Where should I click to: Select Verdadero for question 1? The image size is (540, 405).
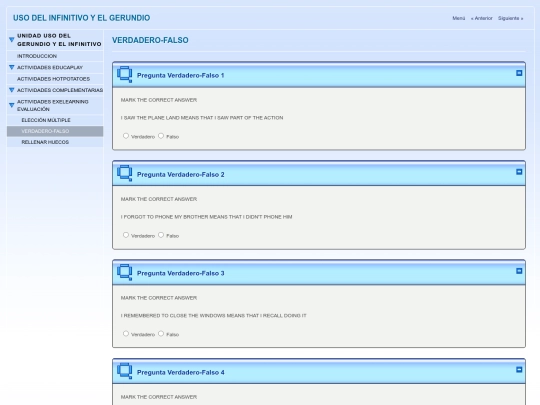[126, 136]
